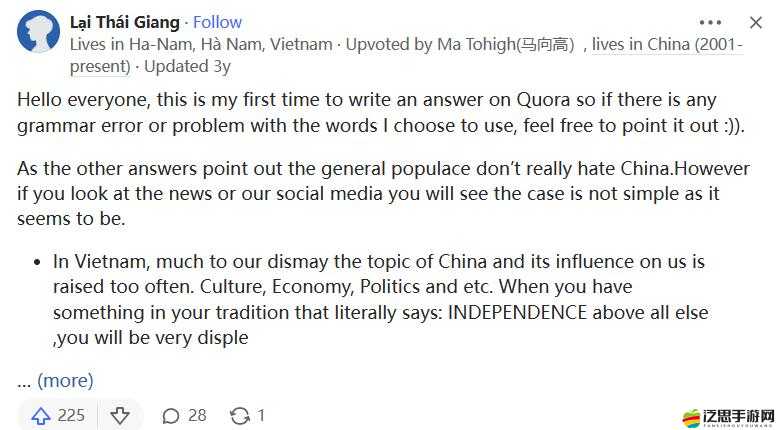The width and height of the screenshot is (778, 430).
Task: Expand the answer with "(more)"
Action: click(x=65, y=380)
